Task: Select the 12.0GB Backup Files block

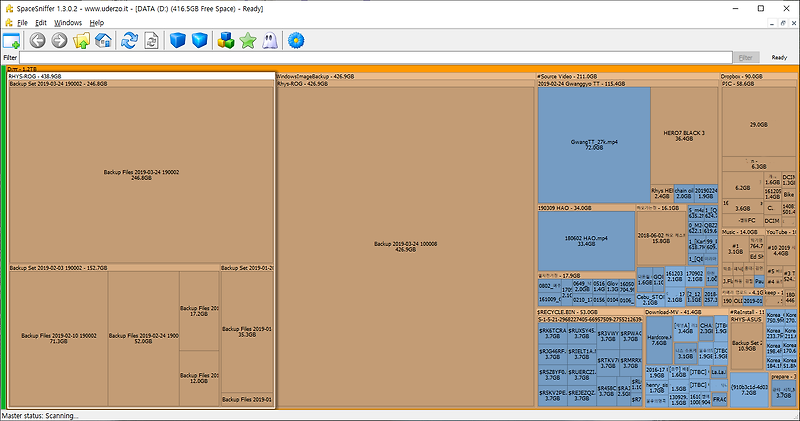Action: pyautogui.click(x=199, y=378)
